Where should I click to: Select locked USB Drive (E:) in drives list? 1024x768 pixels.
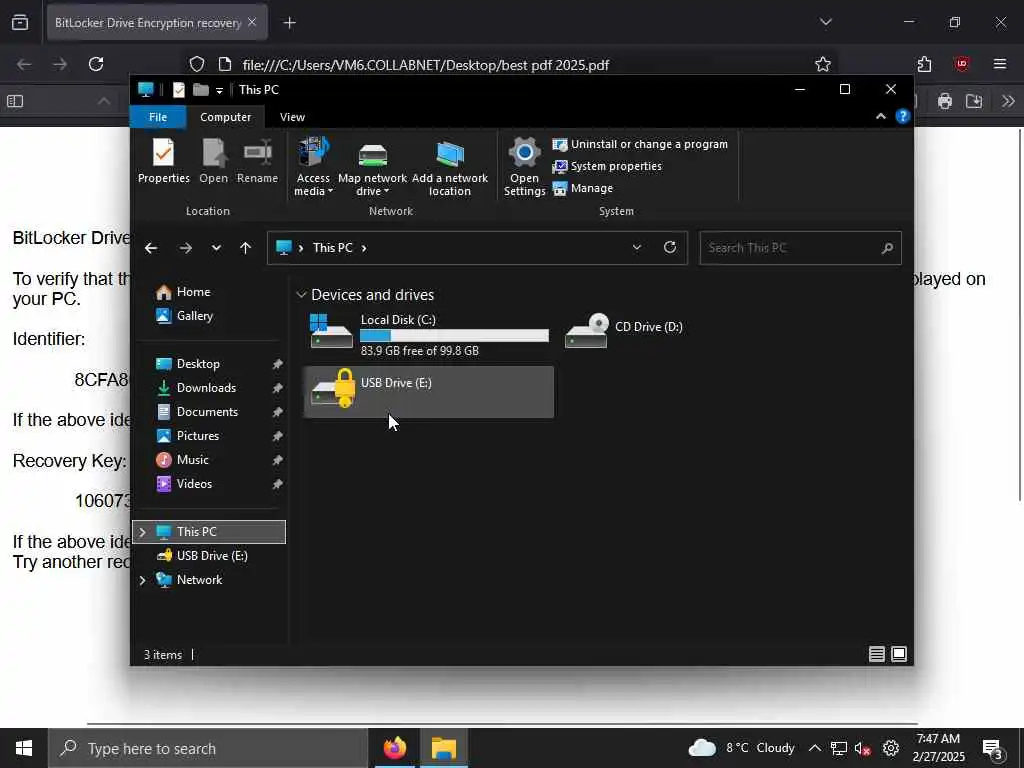(428, 392)
